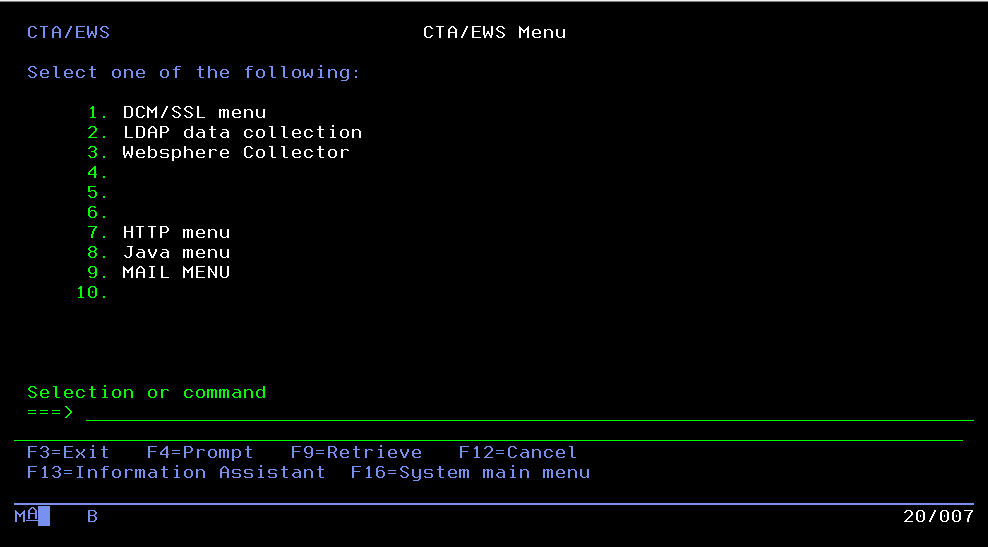Choose the MAIL MENU entry
The width and height of the screenshot is (988, 547).
[x=176, y=273]
